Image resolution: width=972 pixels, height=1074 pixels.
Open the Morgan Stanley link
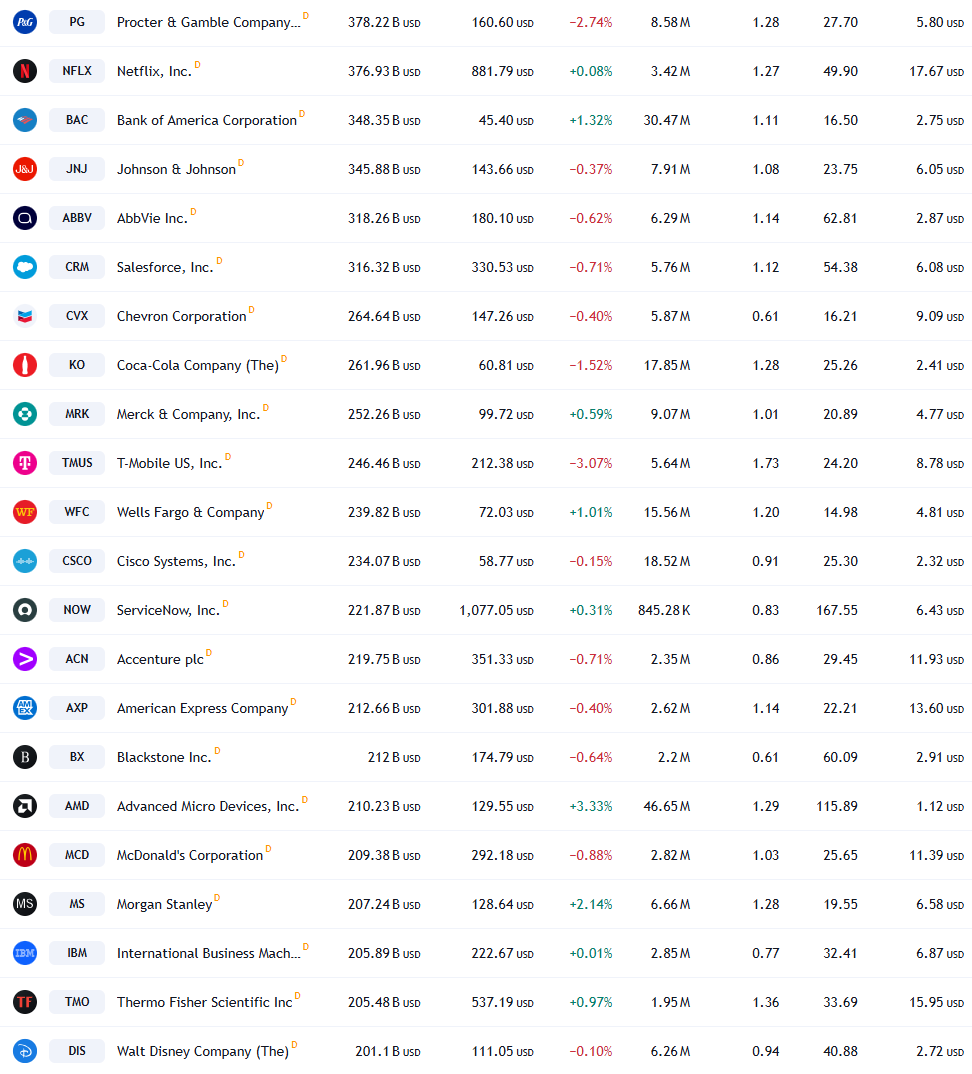click(164, 904)
